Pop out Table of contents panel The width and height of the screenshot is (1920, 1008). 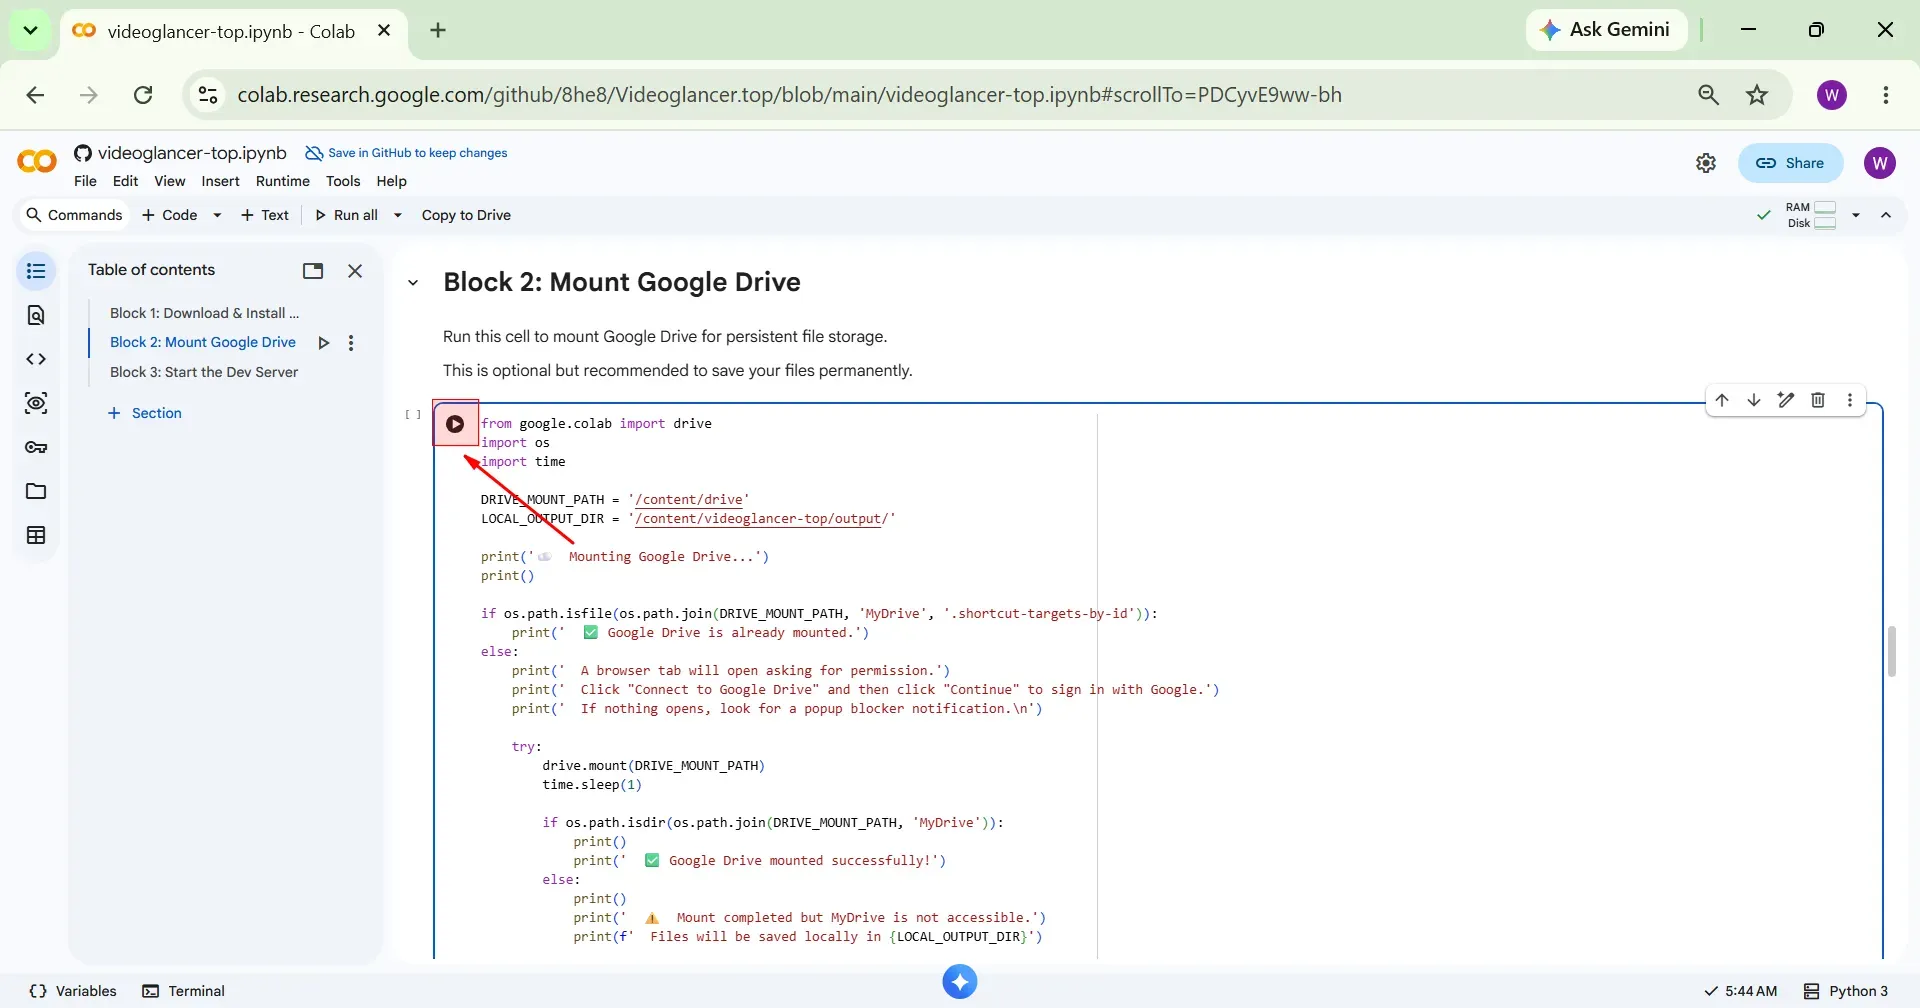(x=313, y=271)
